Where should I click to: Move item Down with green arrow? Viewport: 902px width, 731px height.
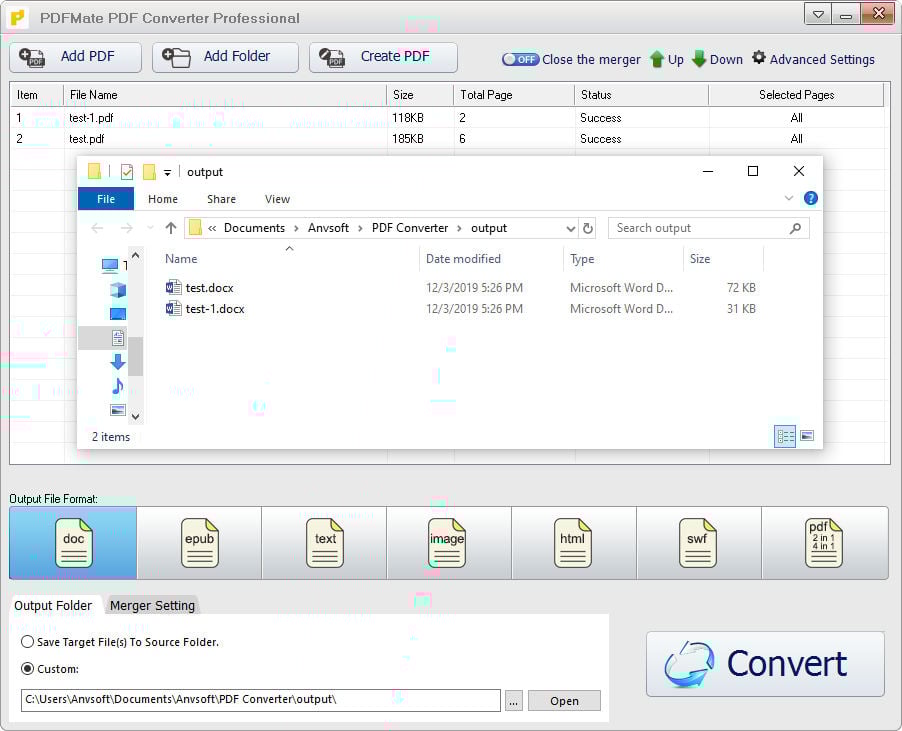click(717, 59)
